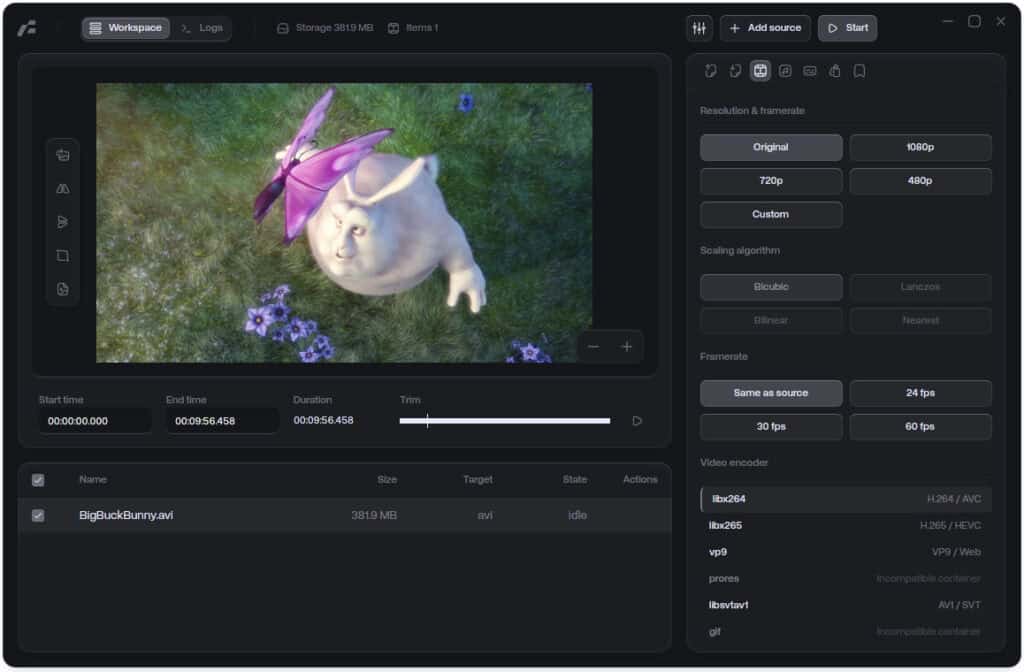Select Nearest scaling algorithm
The width and height of the screenshot is (1024, 672).
click(920, 321)
